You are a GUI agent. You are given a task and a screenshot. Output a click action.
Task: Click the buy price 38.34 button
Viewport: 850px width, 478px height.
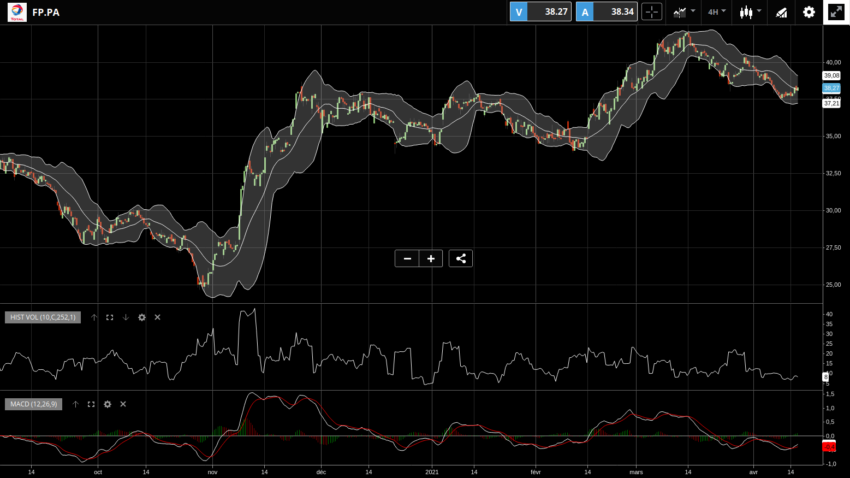pos(607,12)
